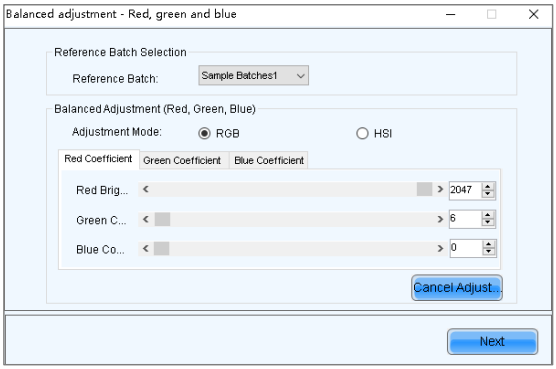
Task: Click right arrow of Blue Component slider
Action: 440,249
